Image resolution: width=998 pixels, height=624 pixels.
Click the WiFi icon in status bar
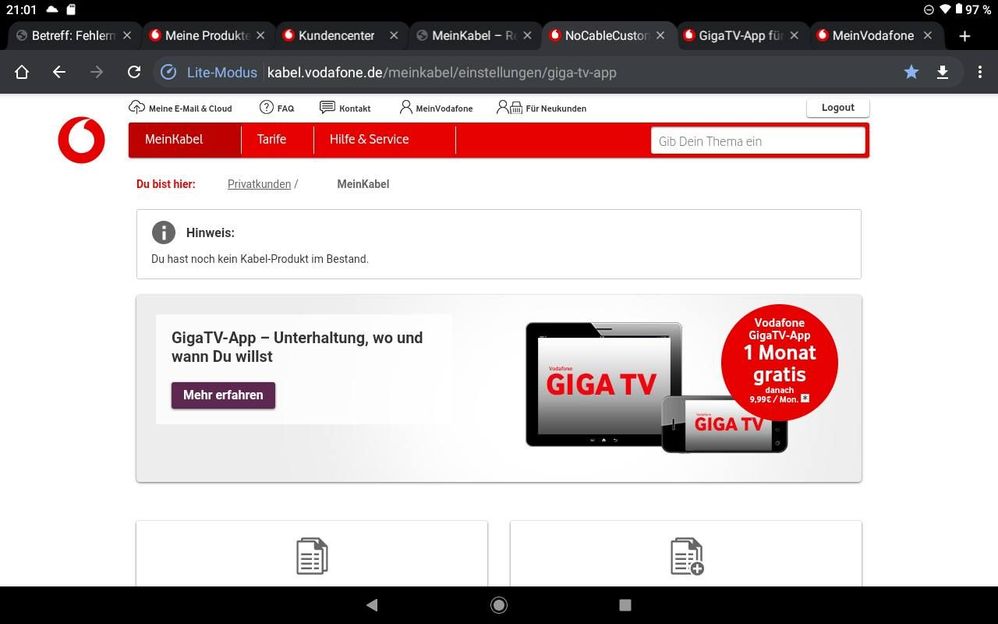pos(945,10)
